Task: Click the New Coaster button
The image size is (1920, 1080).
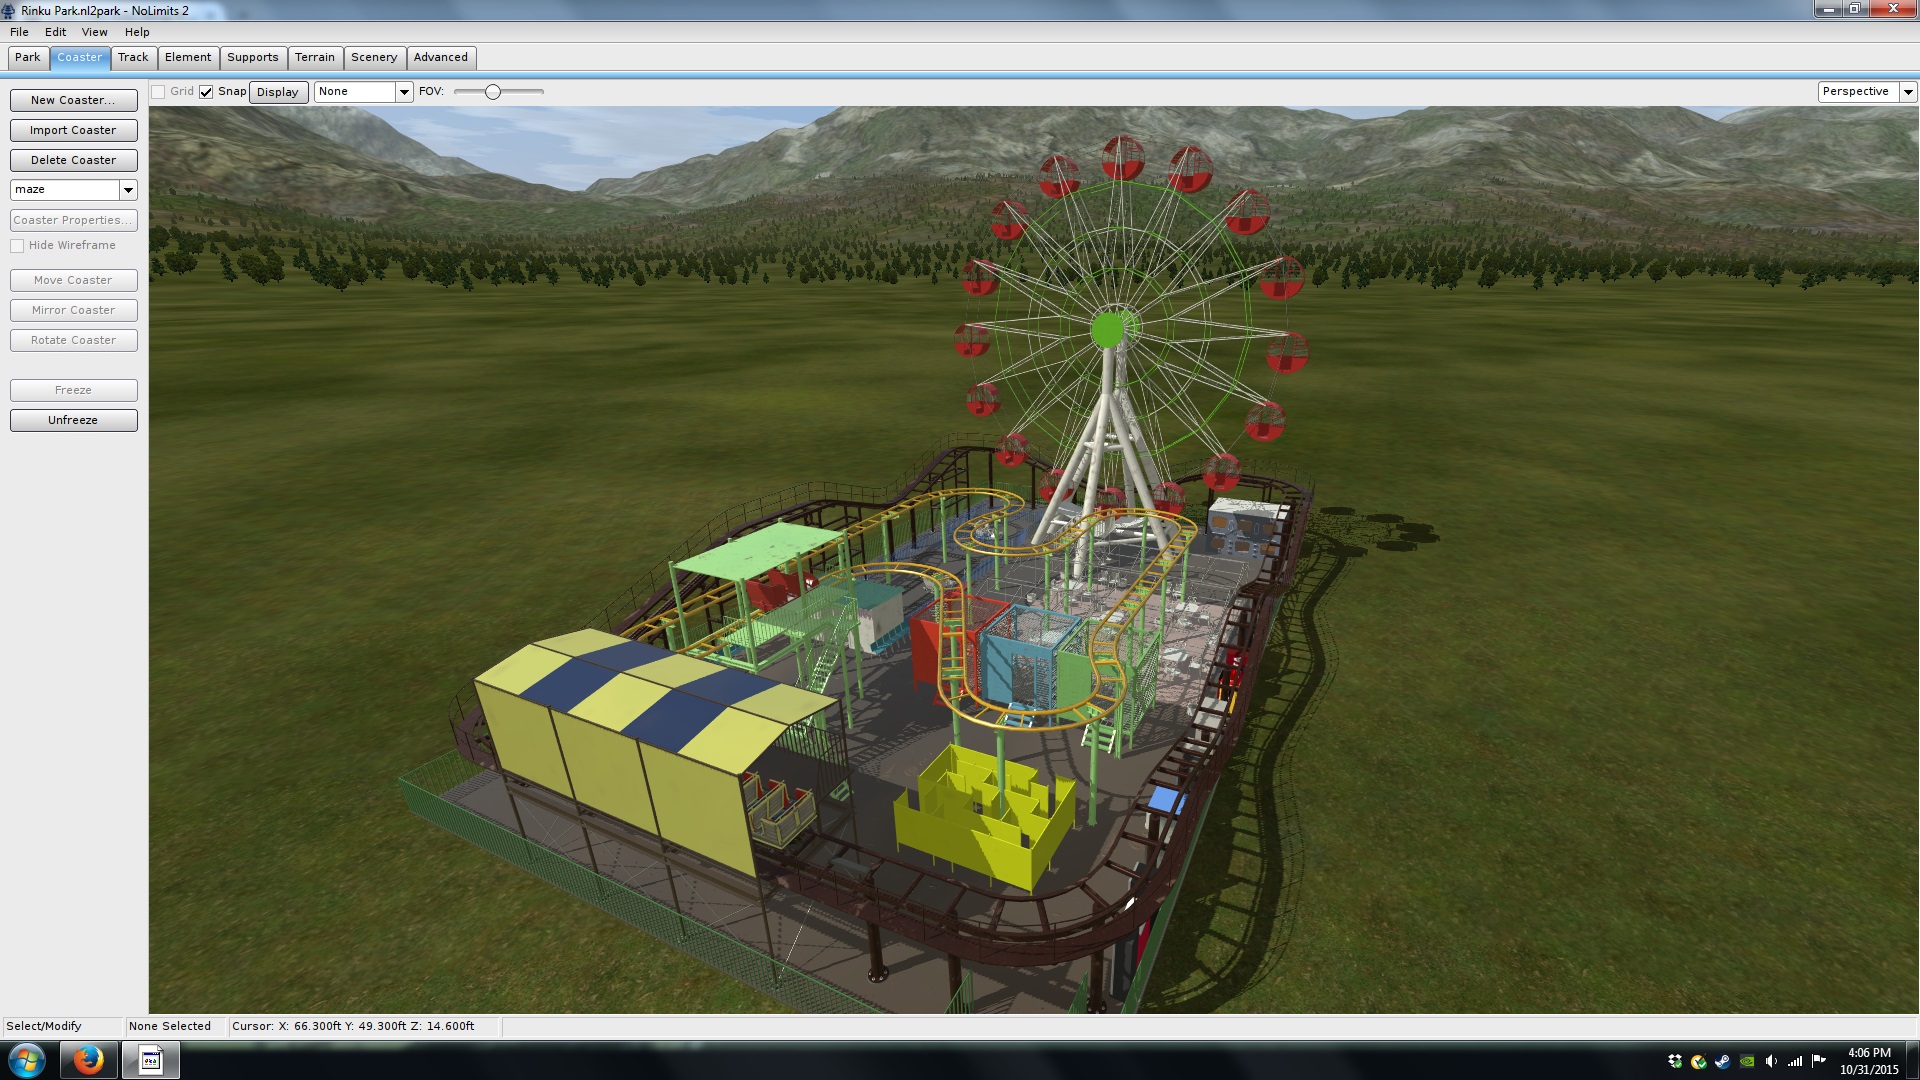Action: click(x=73, y=100)
